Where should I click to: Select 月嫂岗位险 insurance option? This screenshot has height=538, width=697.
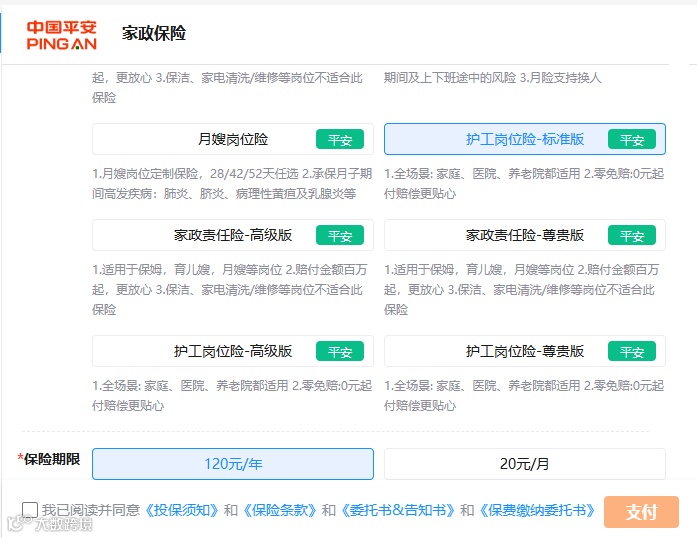point(232,139)
